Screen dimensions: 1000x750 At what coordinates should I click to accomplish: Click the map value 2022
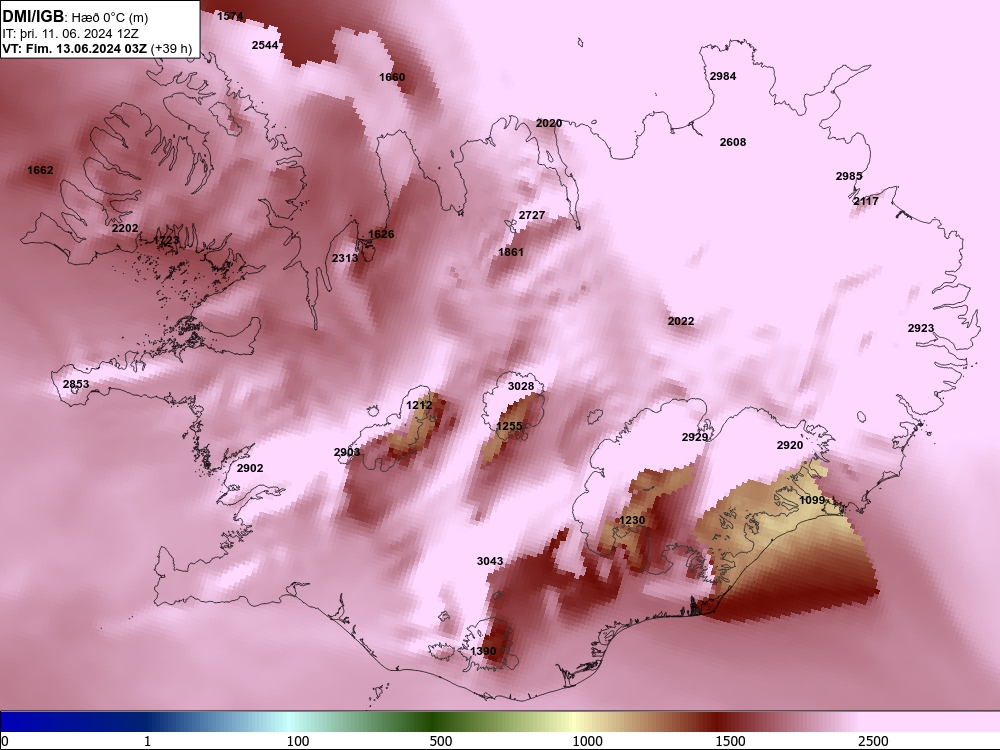(x=680, y=321)
